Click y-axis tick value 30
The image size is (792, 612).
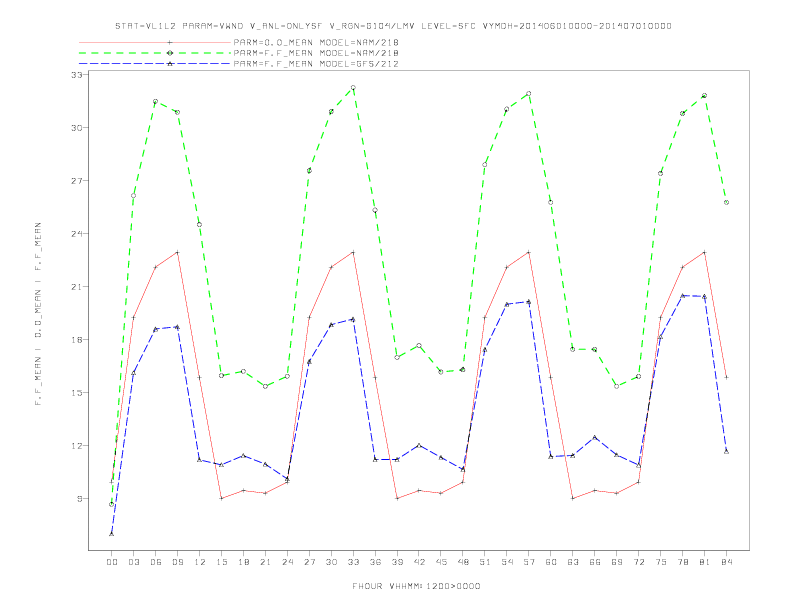click(x=76, y=128)
